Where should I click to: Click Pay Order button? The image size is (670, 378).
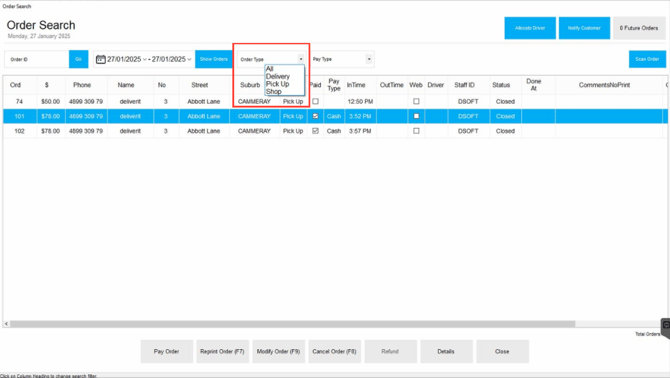(x=167, y=352)
